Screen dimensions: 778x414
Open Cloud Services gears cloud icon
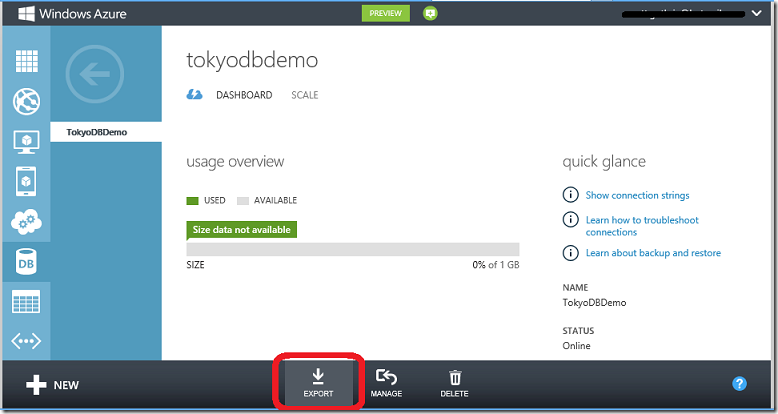[x=26, y=221]
